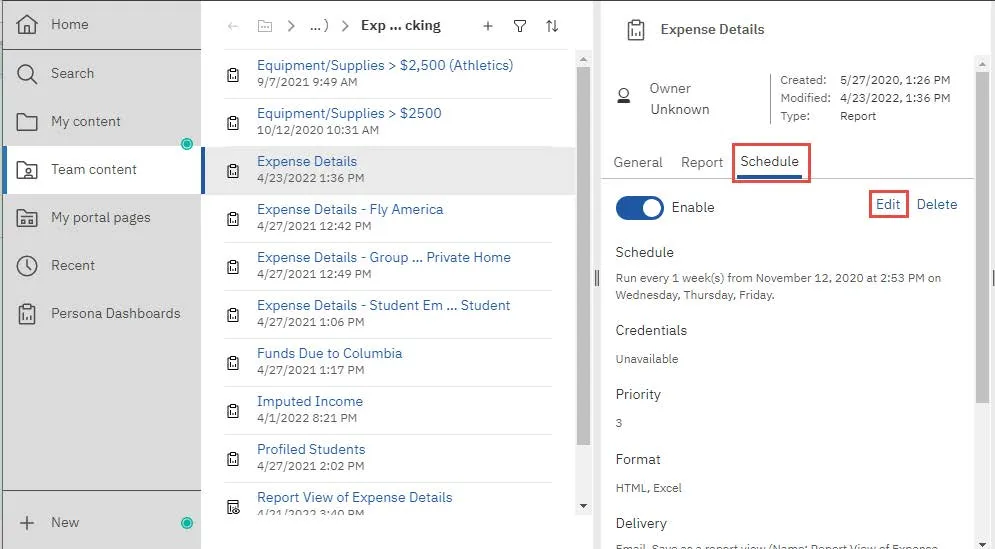Open My portal pages icon

[27, 218]
